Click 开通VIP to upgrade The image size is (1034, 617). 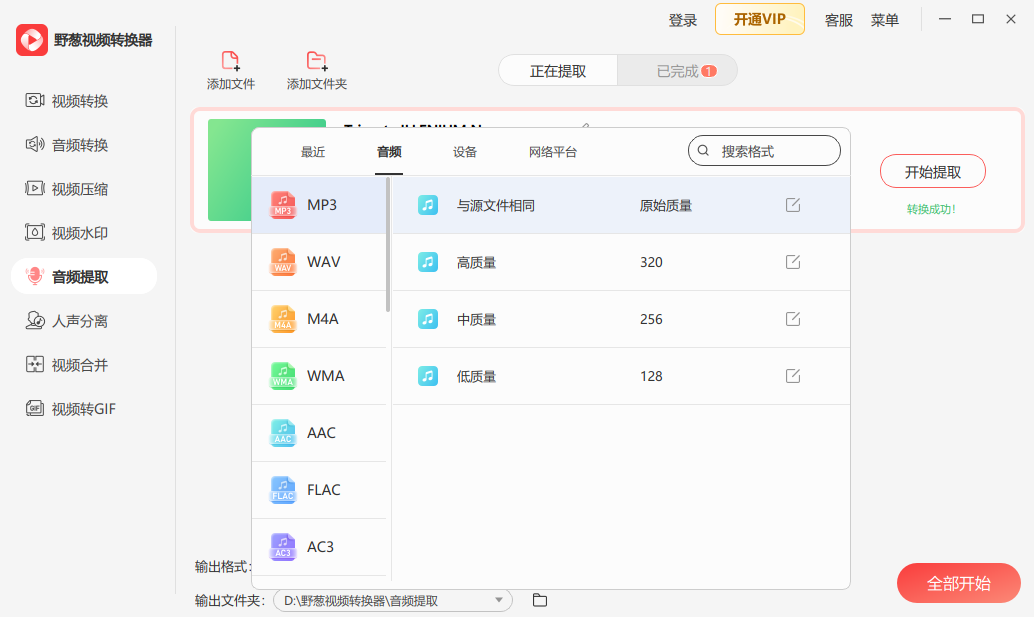(759, 19)
